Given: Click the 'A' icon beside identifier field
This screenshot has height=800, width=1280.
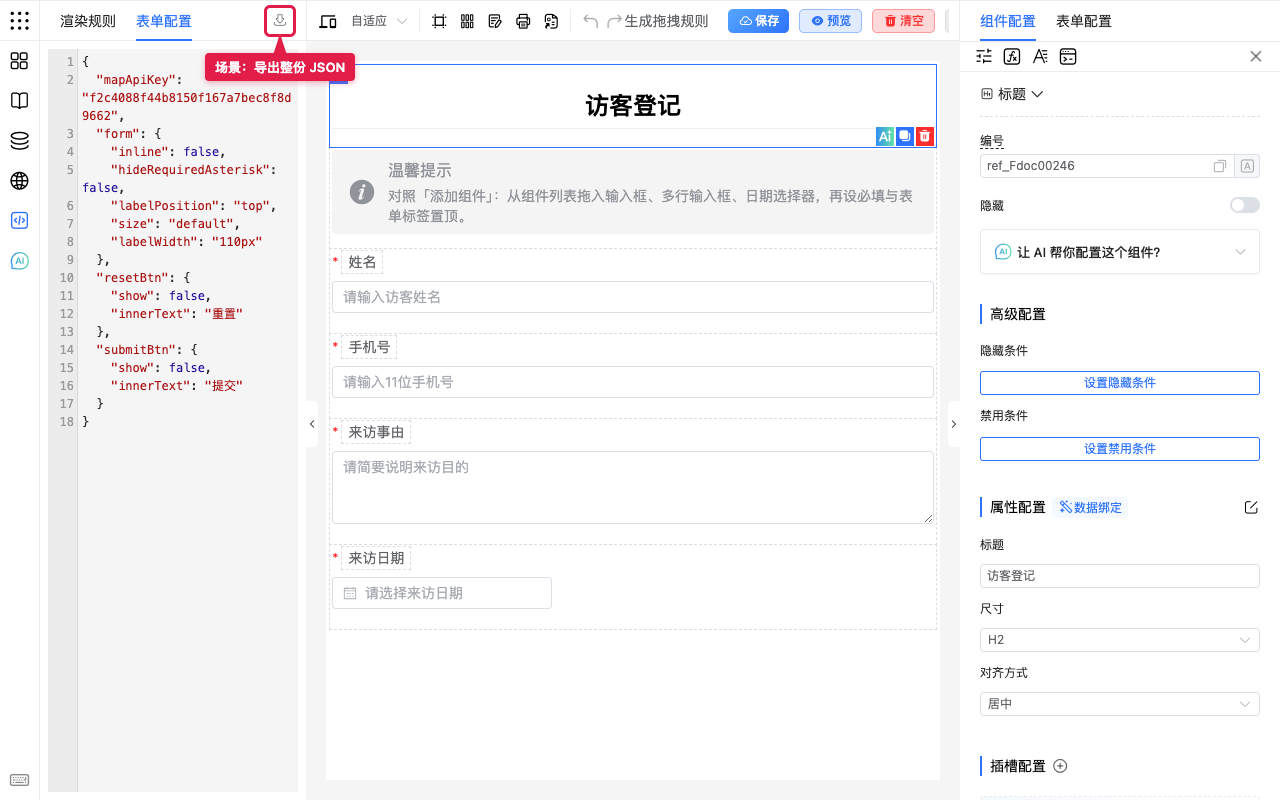Looking at the screenshot, I should tap(1247, 166).
